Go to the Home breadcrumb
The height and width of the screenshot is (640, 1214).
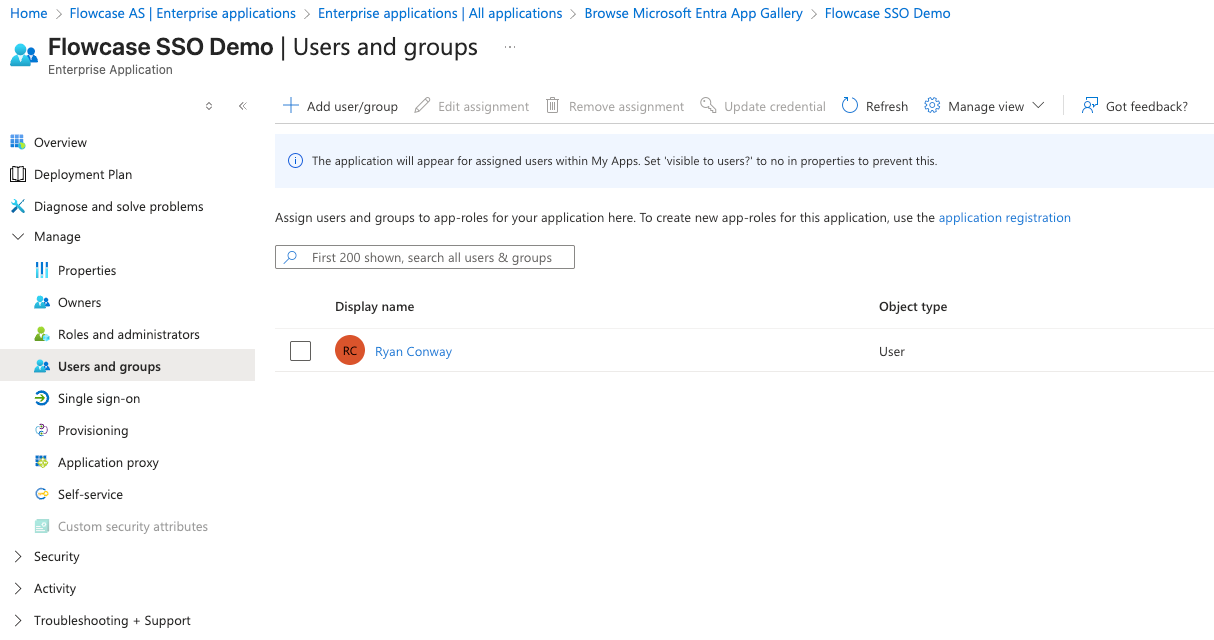pyautogui.click(x=29, y=13)
